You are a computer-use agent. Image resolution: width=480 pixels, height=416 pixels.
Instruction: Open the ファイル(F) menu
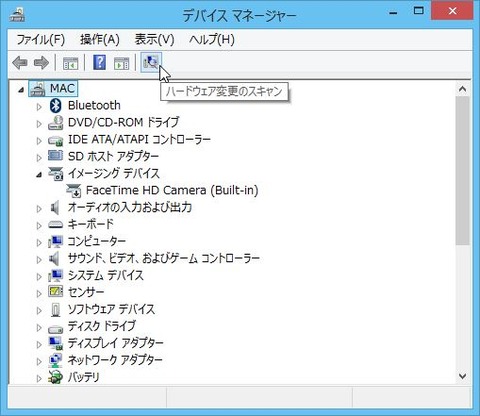click(41, 40)
